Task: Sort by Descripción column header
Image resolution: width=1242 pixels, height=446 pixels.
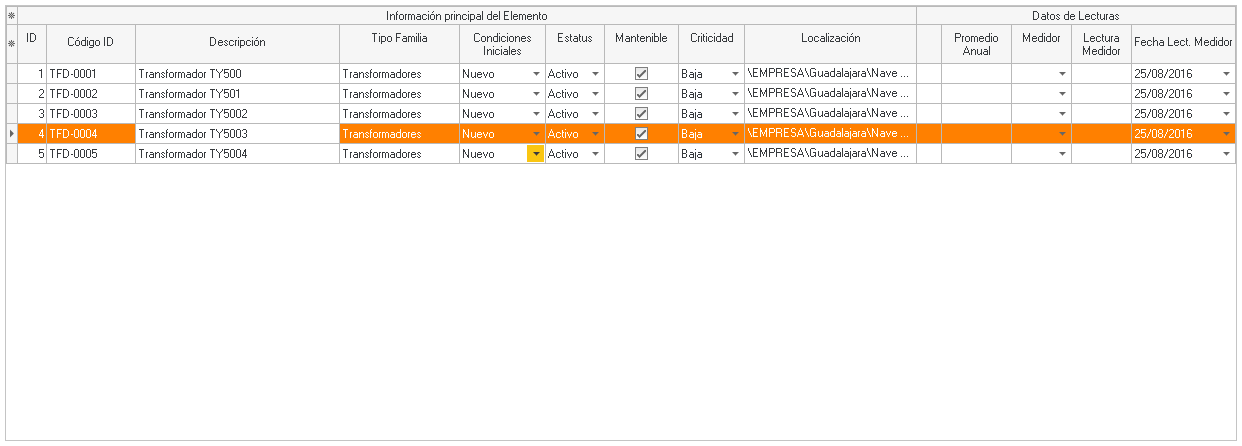Action: (237, 43)
